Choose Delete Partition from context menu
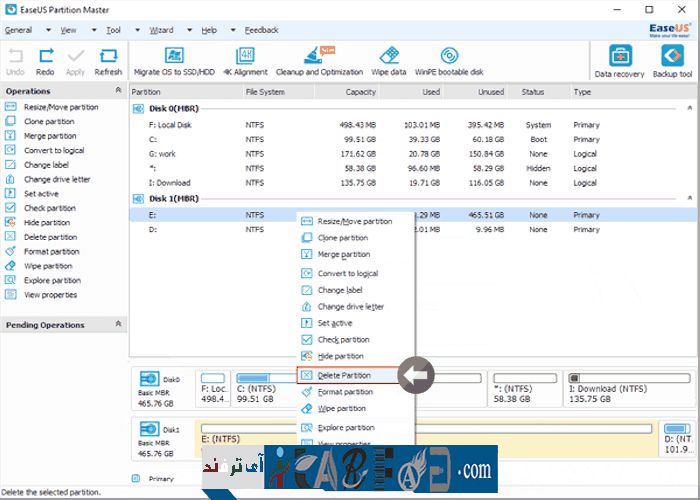Image resolution: width=700 pixels, height=500 pixels. pyautogui.click(x=344, y=375)
